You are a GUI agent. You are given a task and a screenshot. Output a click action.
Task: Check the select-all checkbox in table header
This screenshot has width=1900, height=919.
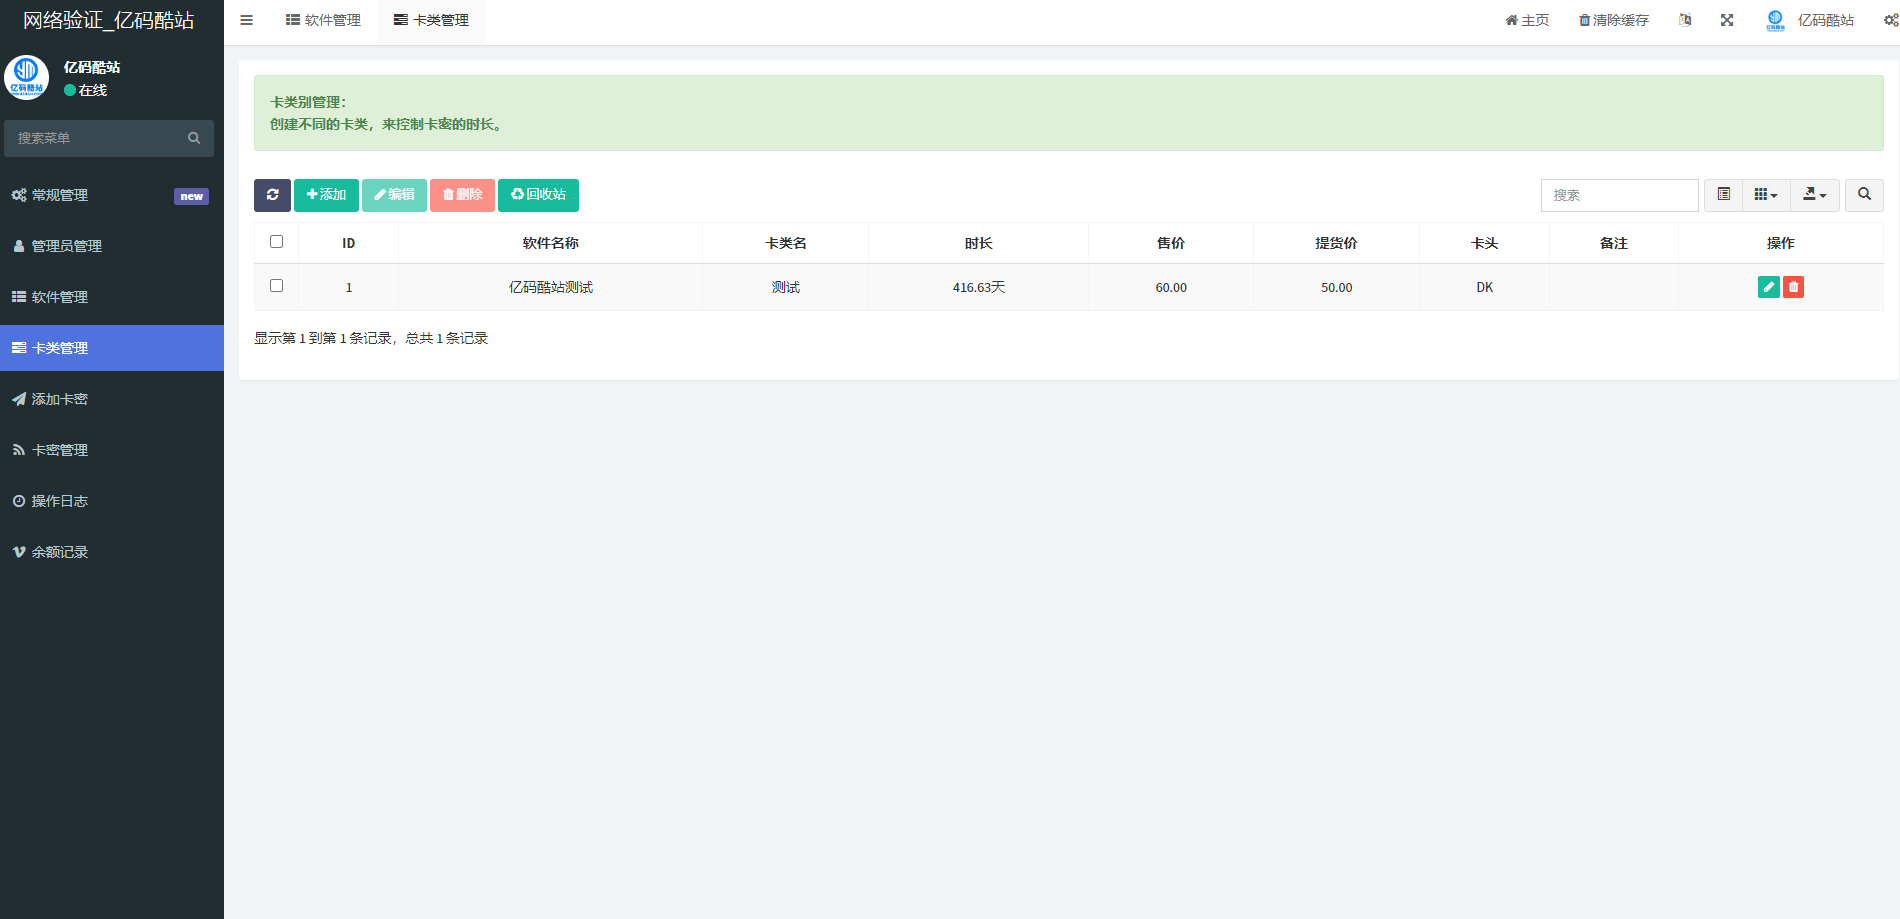277,242
